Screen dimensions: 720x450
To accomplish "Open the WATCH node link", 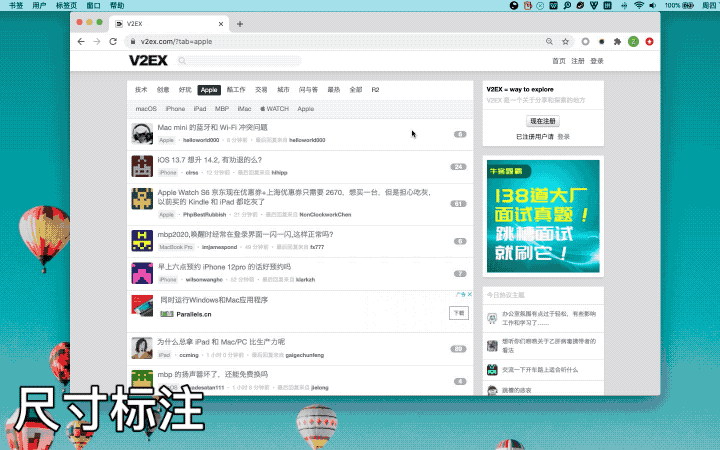I will coord(275,109).
